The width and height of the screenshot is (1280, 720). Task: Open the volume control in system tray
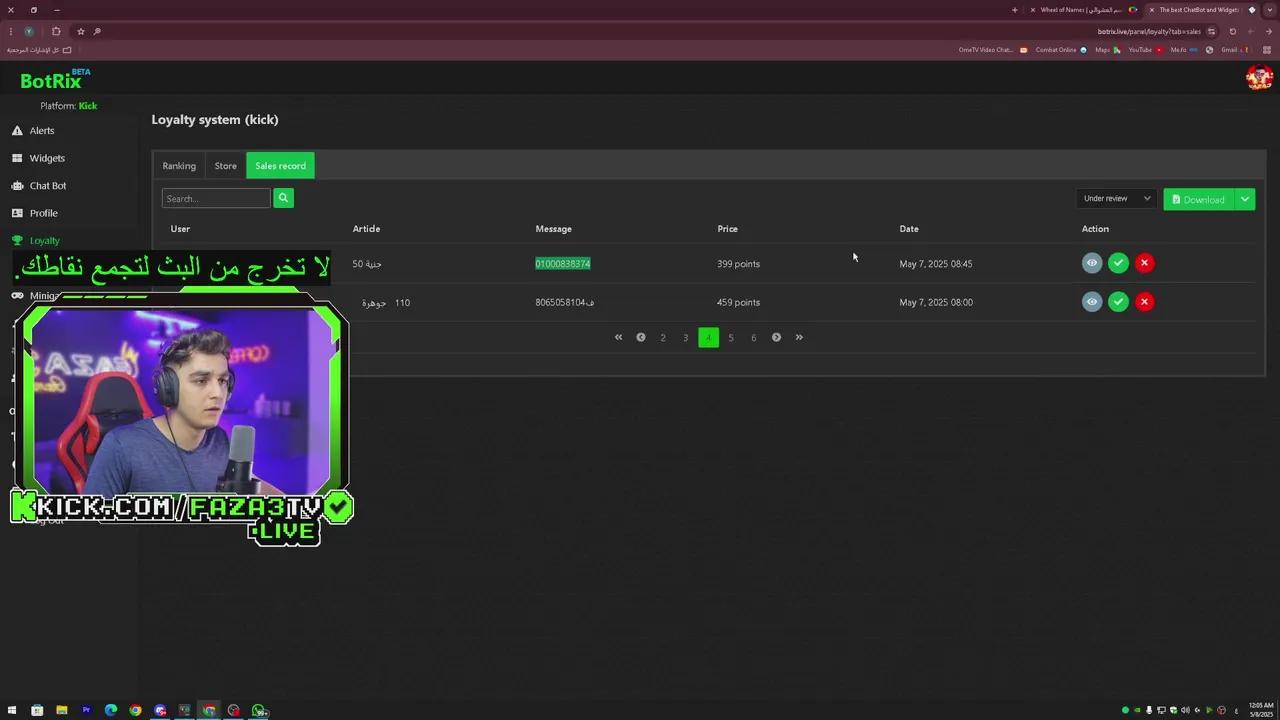tap(1185, 711)
